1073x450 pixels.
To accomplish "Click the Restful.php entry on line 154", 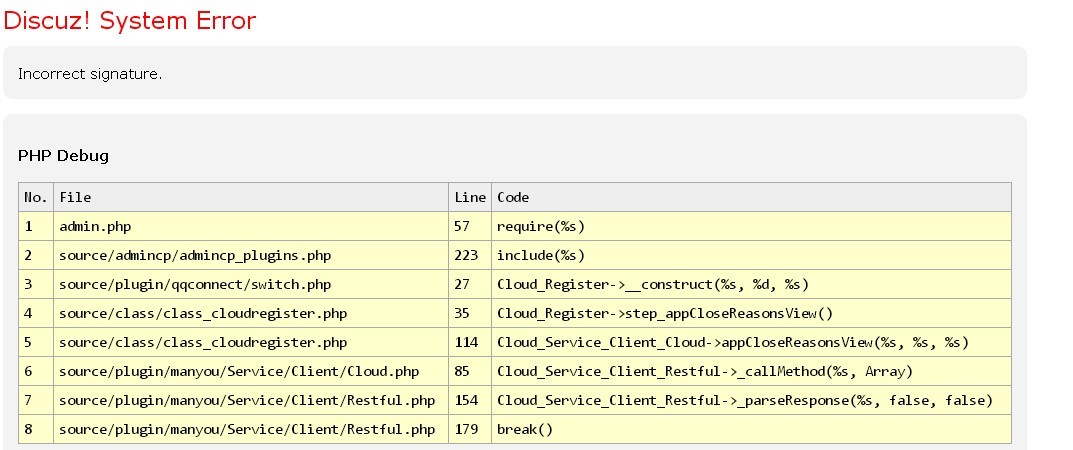I will pos(247,401).
